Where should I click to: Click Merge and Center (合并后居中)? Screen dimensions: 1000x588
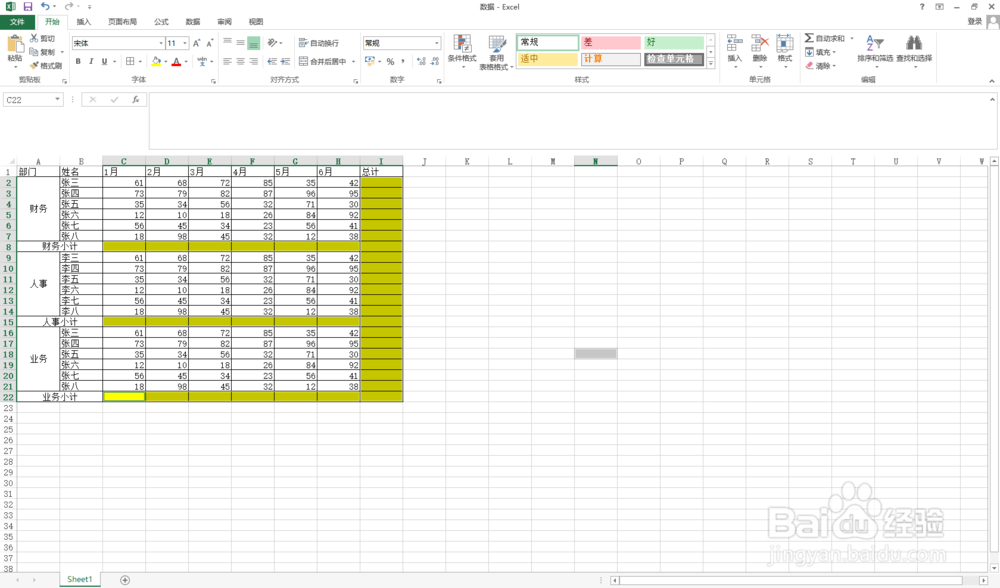[x=323, y=61]
